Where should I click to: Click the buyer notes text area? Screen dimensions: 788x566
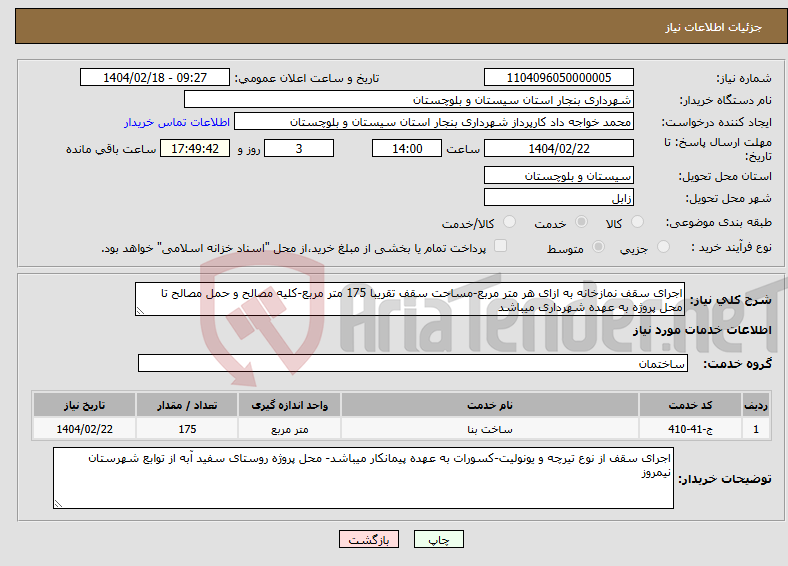tap(363, 478)
